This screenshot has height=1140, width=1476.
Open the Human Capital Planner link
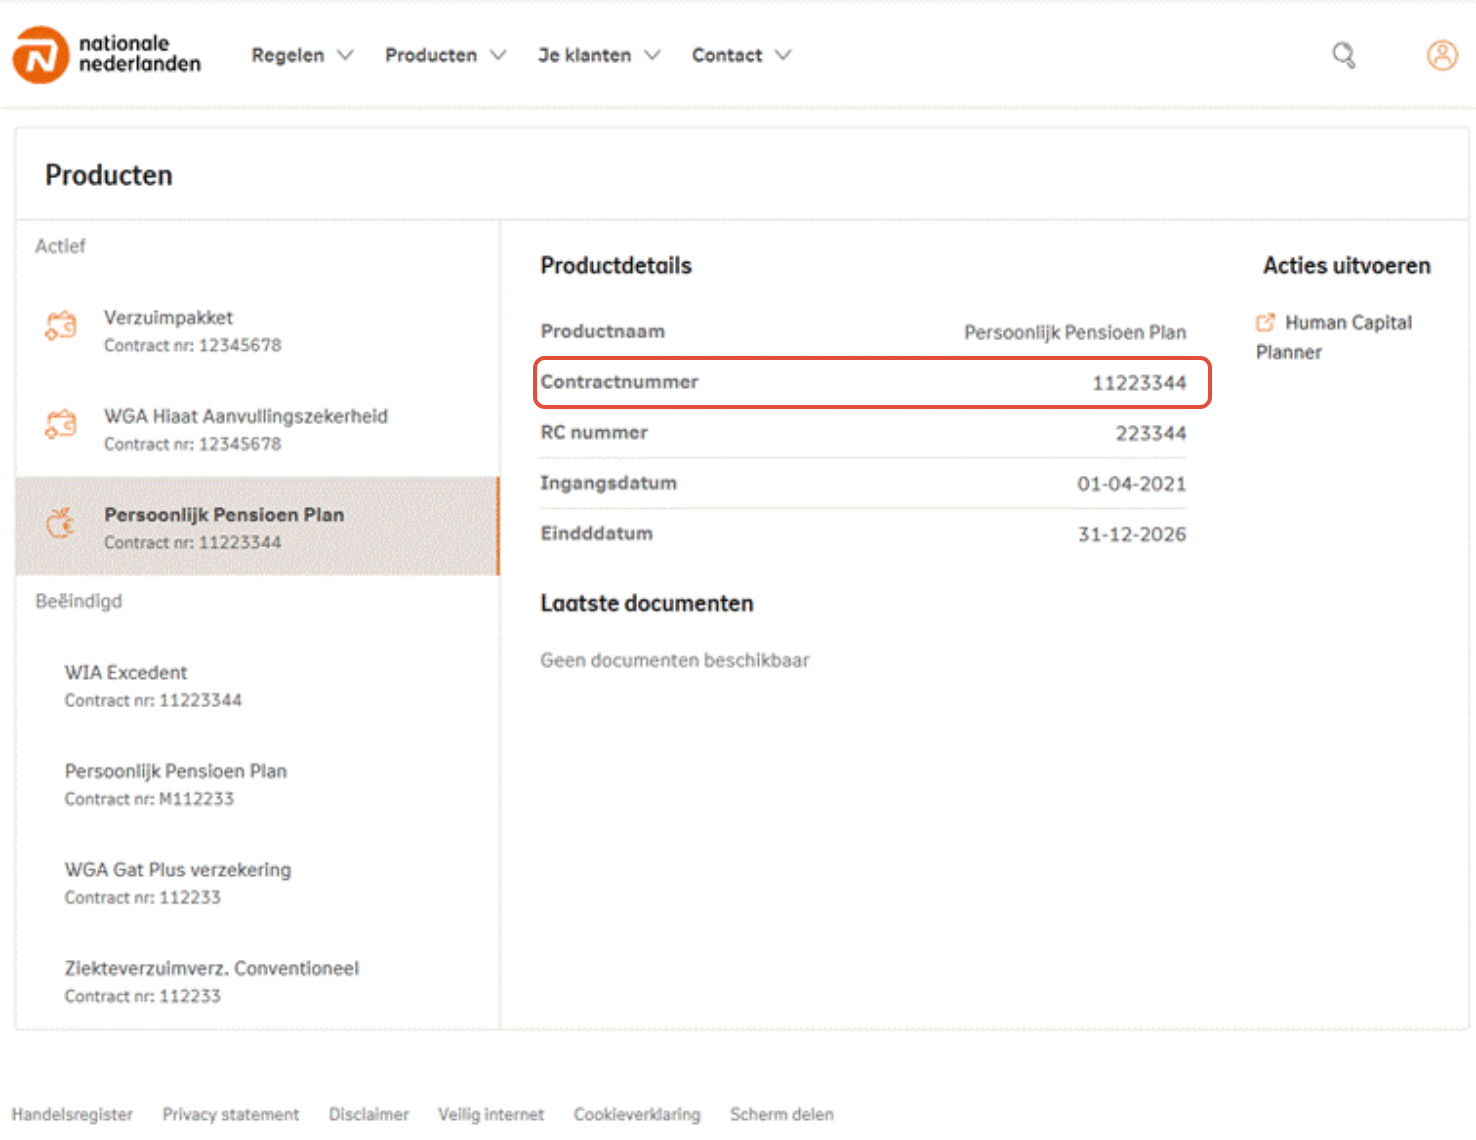[1334, 337]
